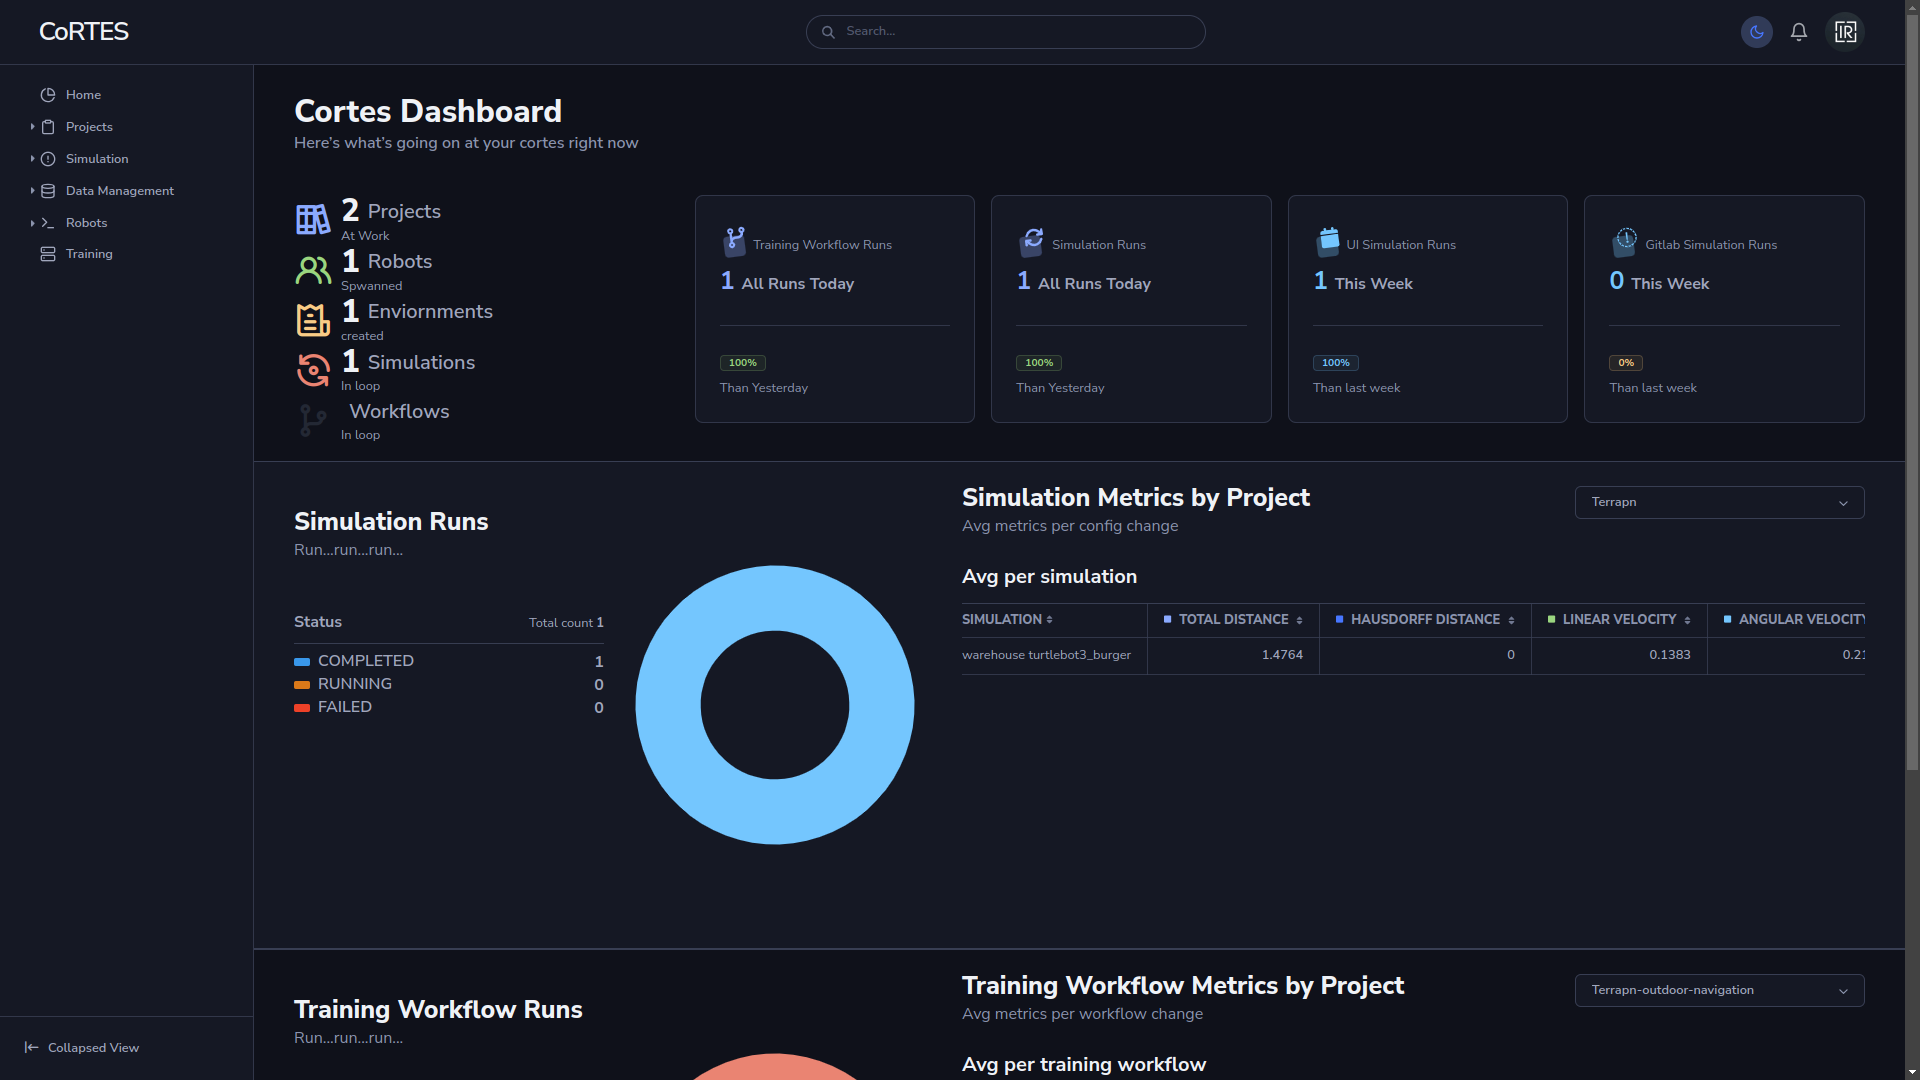This screenshot has width=1920, height=1080.
Task: Click the Projects clipboard icon
Action: (48, 127)
